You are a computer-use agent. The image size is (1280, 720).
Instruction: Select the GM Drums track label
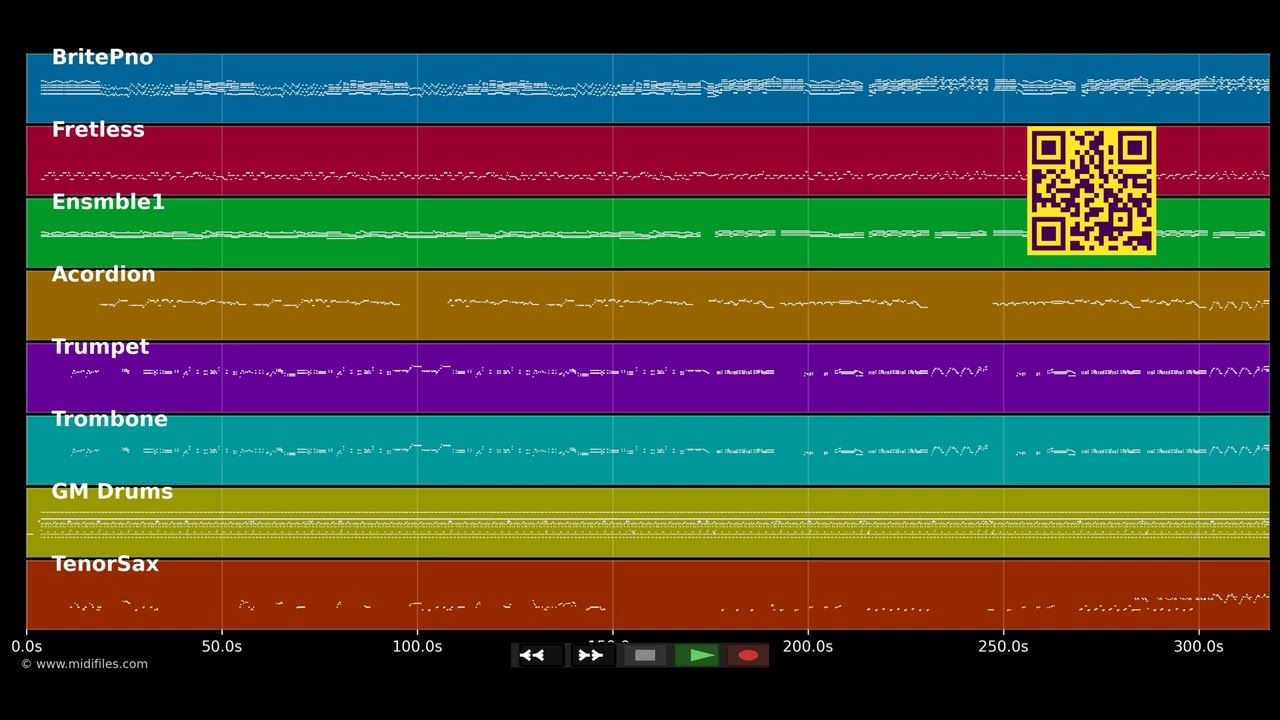pos(112,492)
